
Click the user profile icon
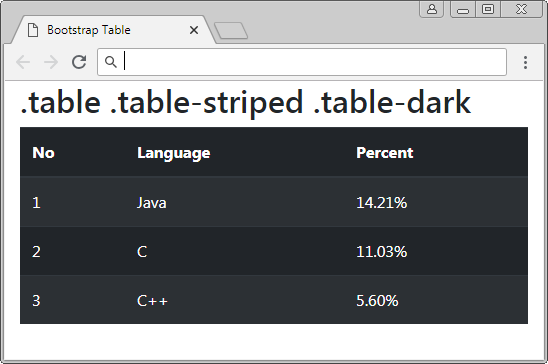[432, 9]
